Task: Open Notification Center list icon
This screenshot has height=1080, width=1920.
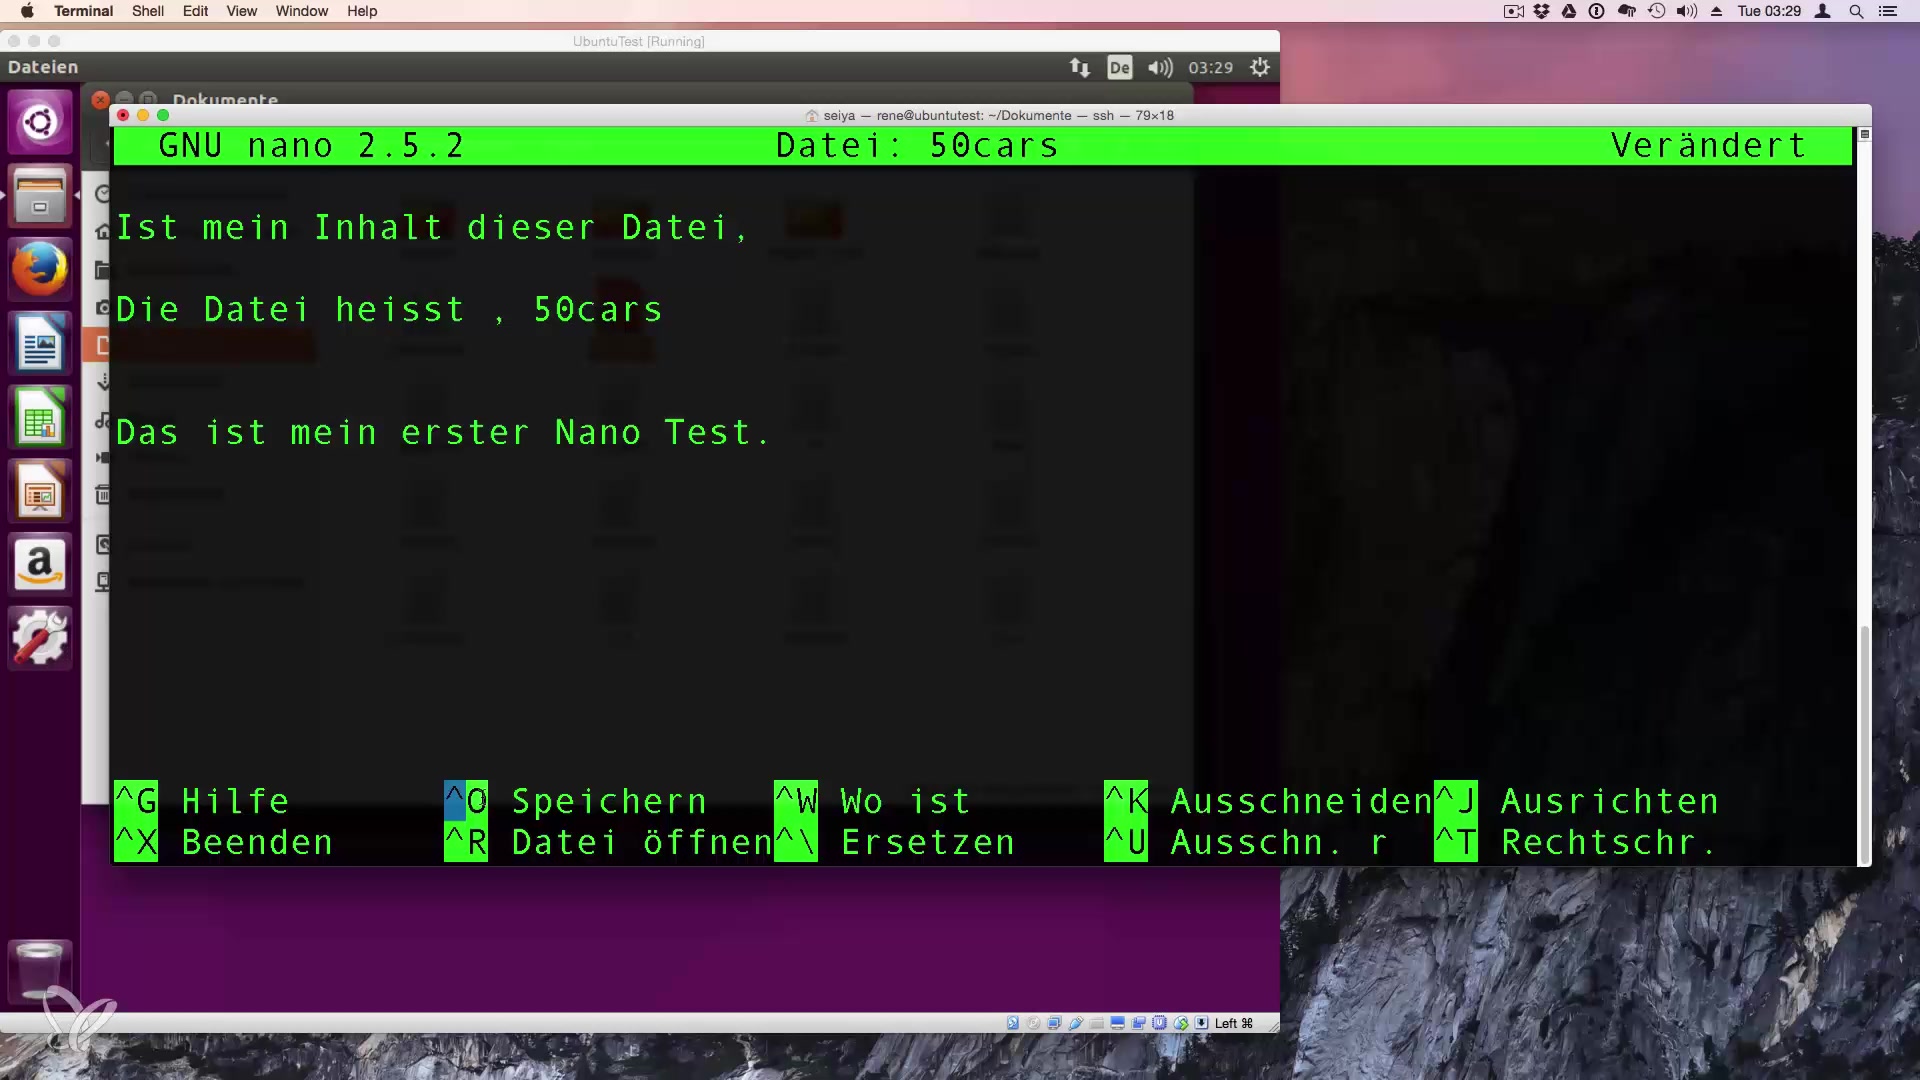Action: (x=1887, y=11)
